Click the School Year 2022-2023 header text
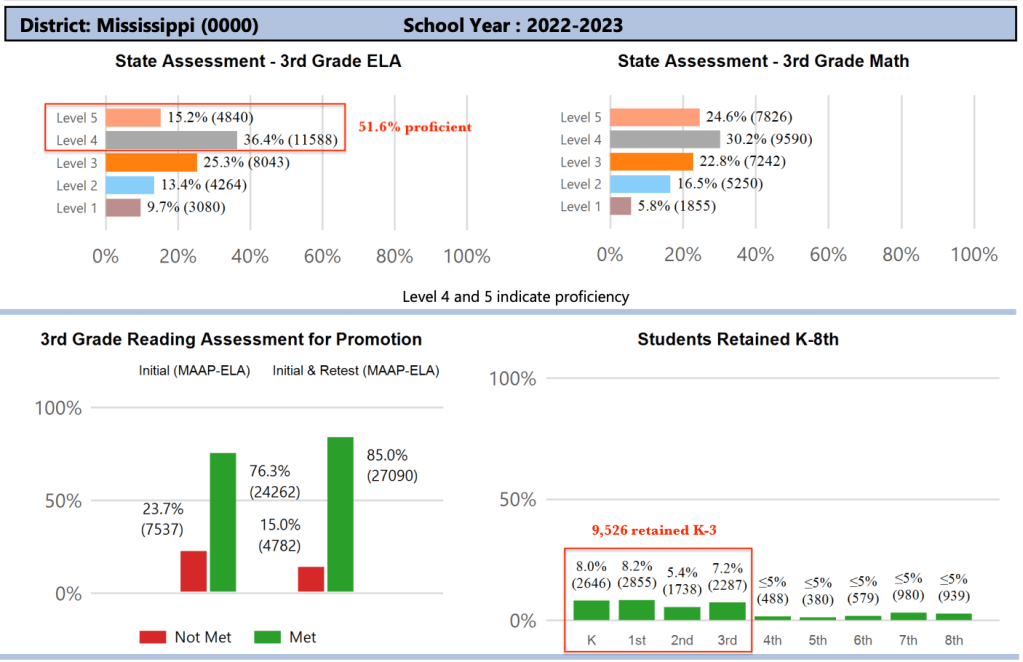The width and height of the screenshot is (1023, 662). [513, 25]
